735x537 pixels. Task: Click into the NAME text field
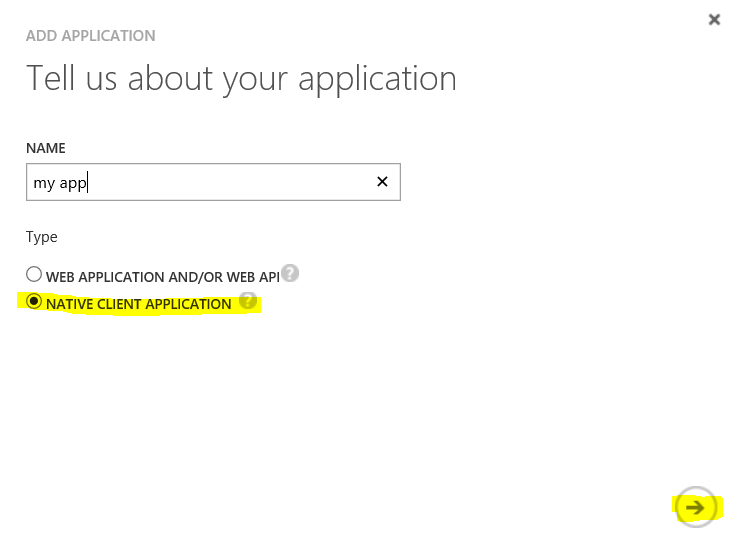point(213,182)
